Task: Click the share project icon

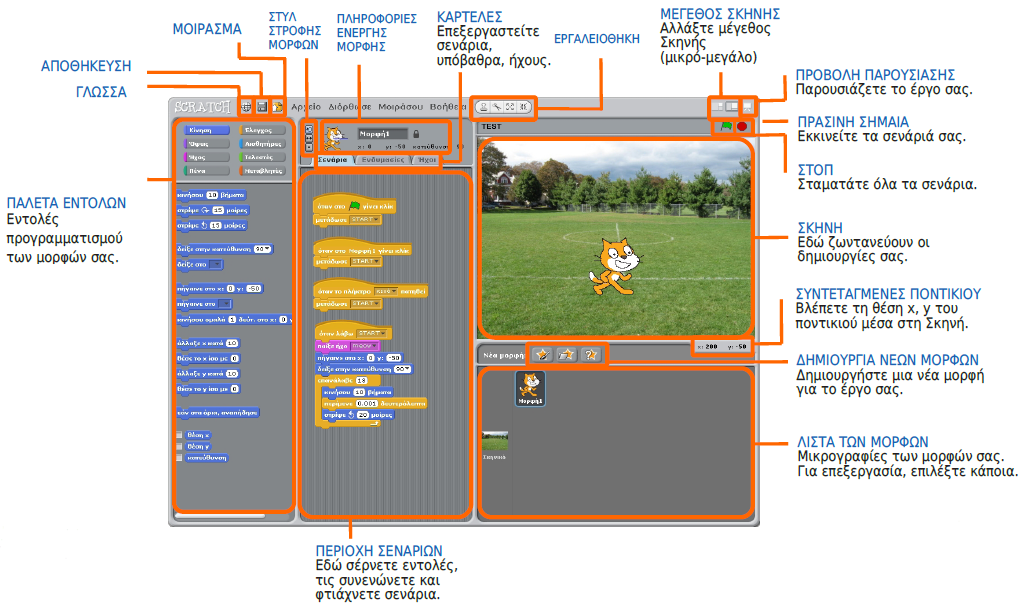Action: pyautogui.click(x=278, y=107)
